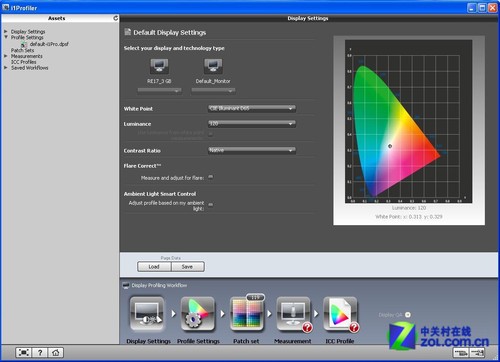Screen dimensions: 500x362
Task: Open the Patch set workflow step icon
Action: point(247,314)
